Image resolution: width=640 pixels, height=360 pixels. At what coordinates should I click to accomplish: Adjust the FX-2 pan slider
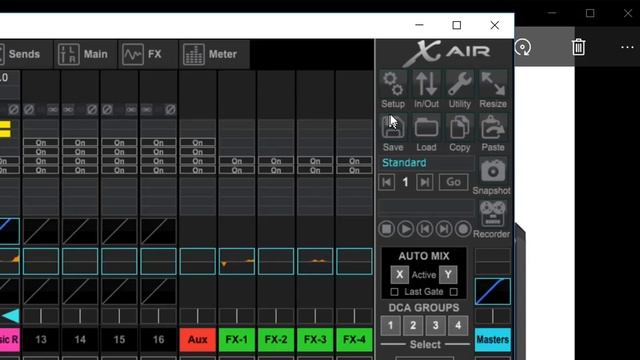click(x=276, y=316)
